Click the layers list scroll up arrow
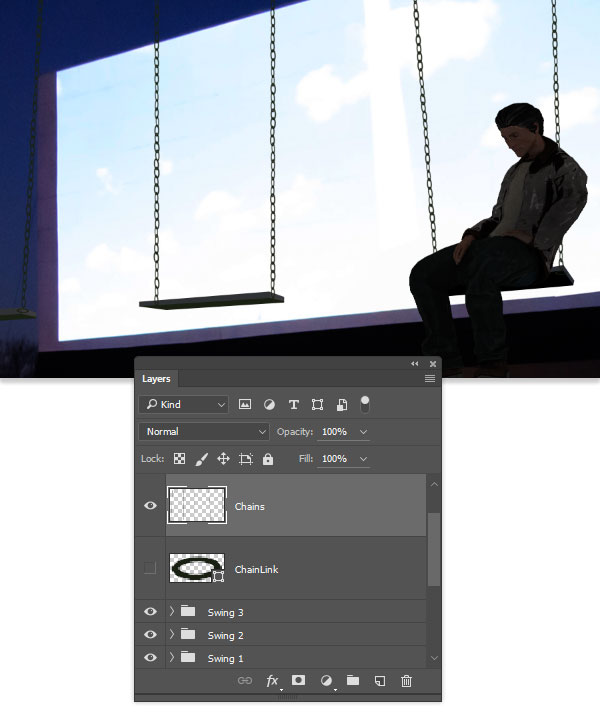 434,484
